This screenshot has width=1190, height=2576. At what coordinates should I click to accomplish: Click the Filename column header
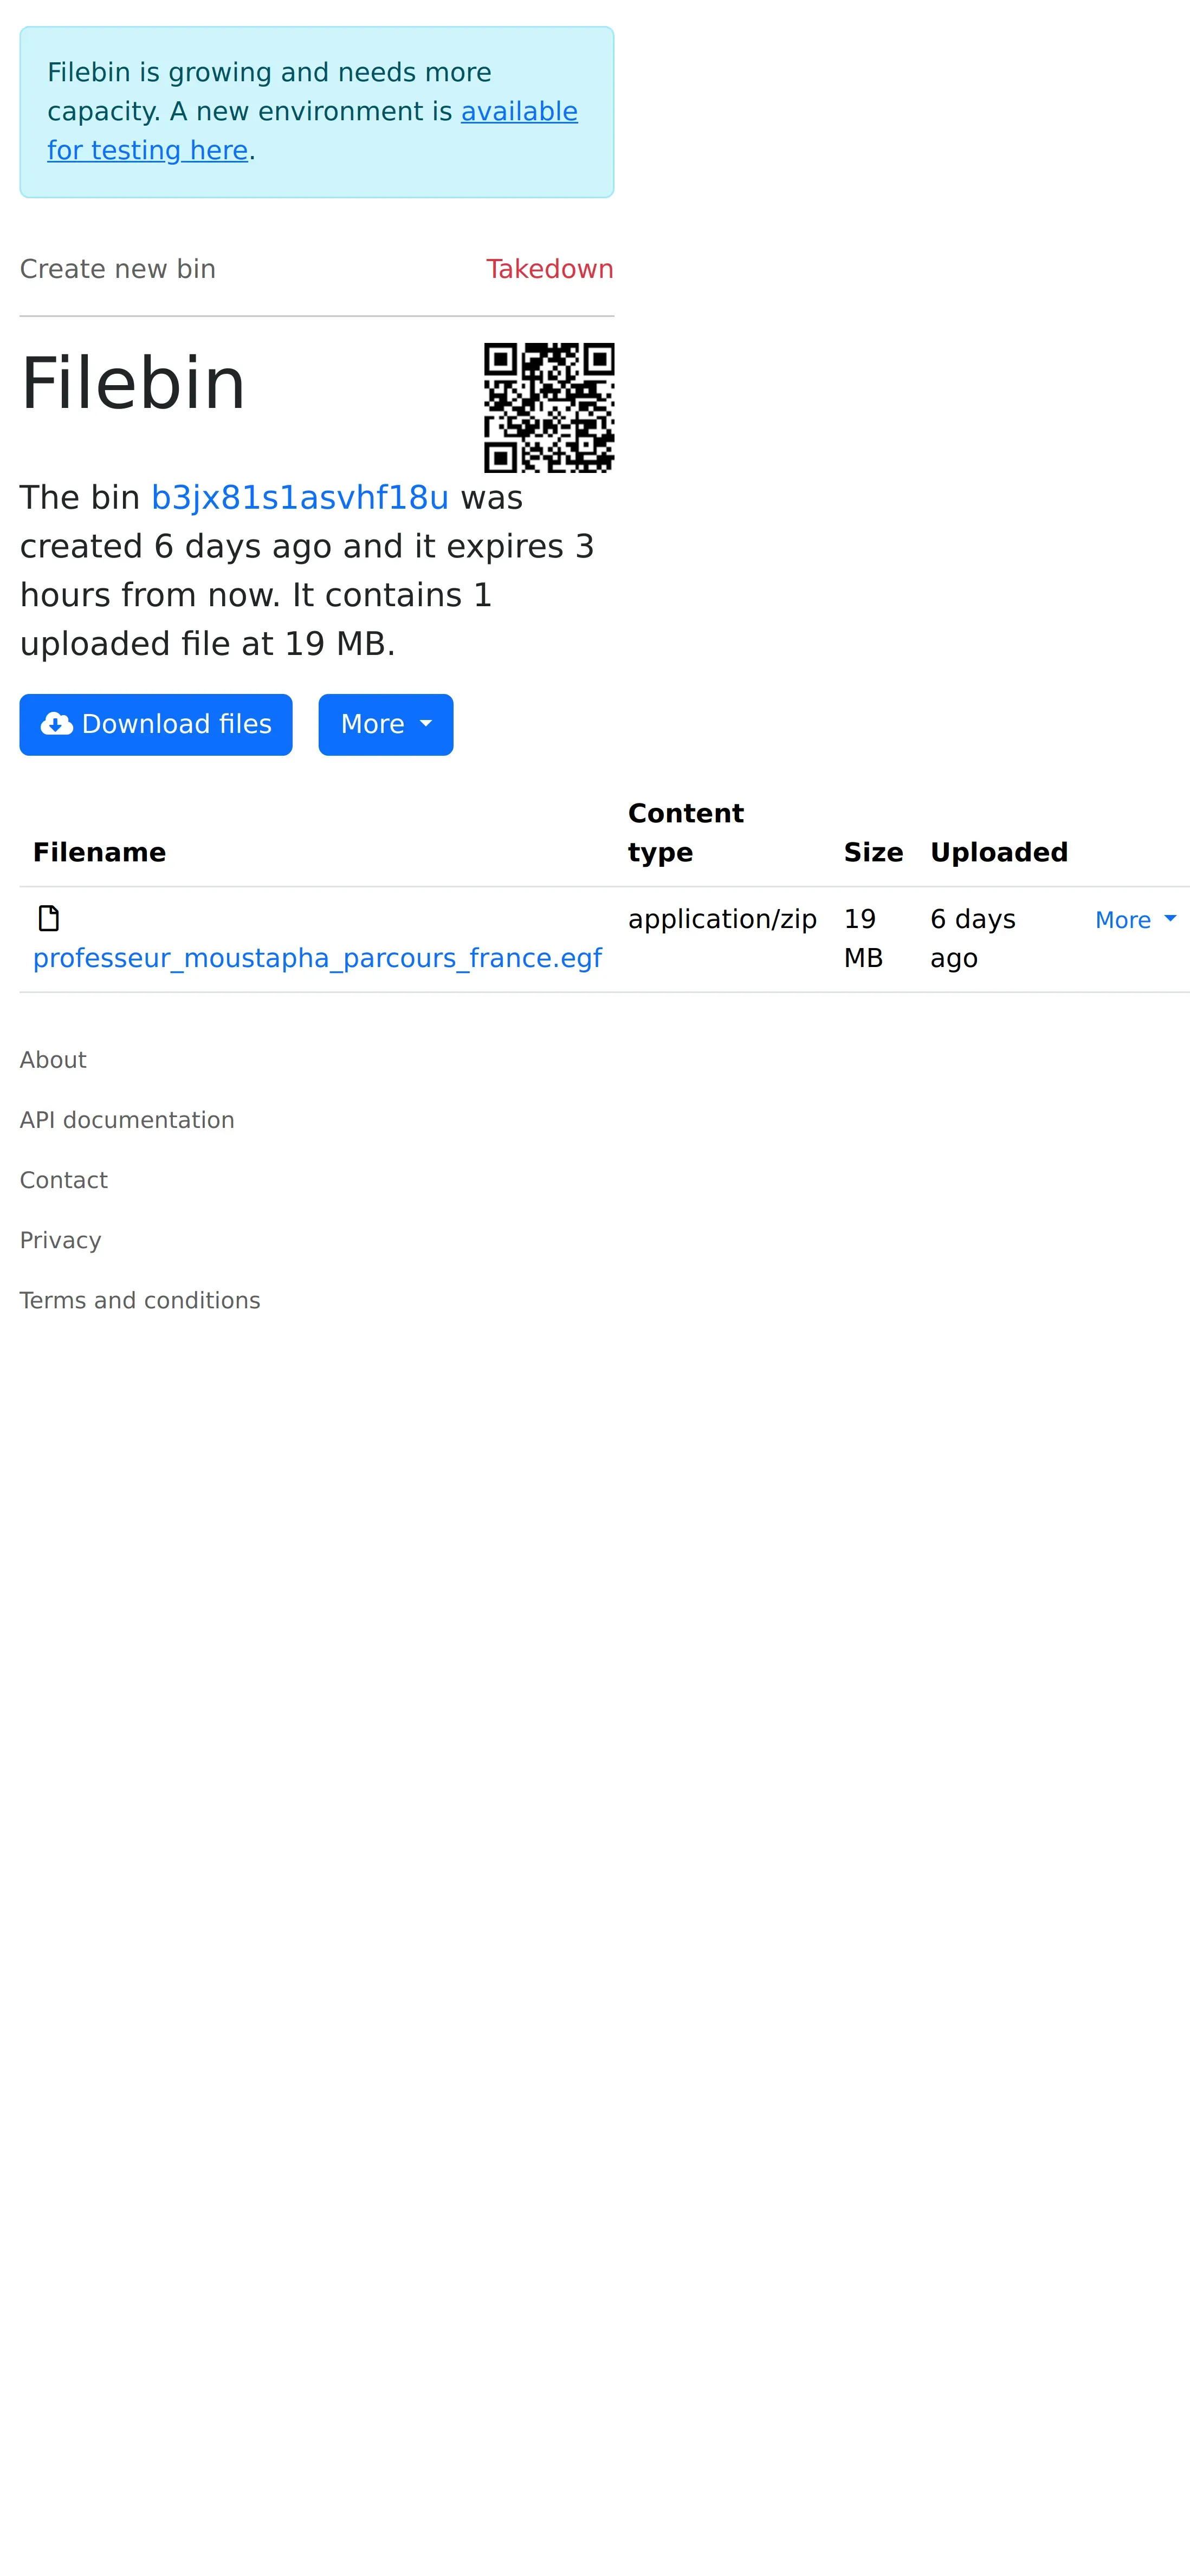point(99,852)
